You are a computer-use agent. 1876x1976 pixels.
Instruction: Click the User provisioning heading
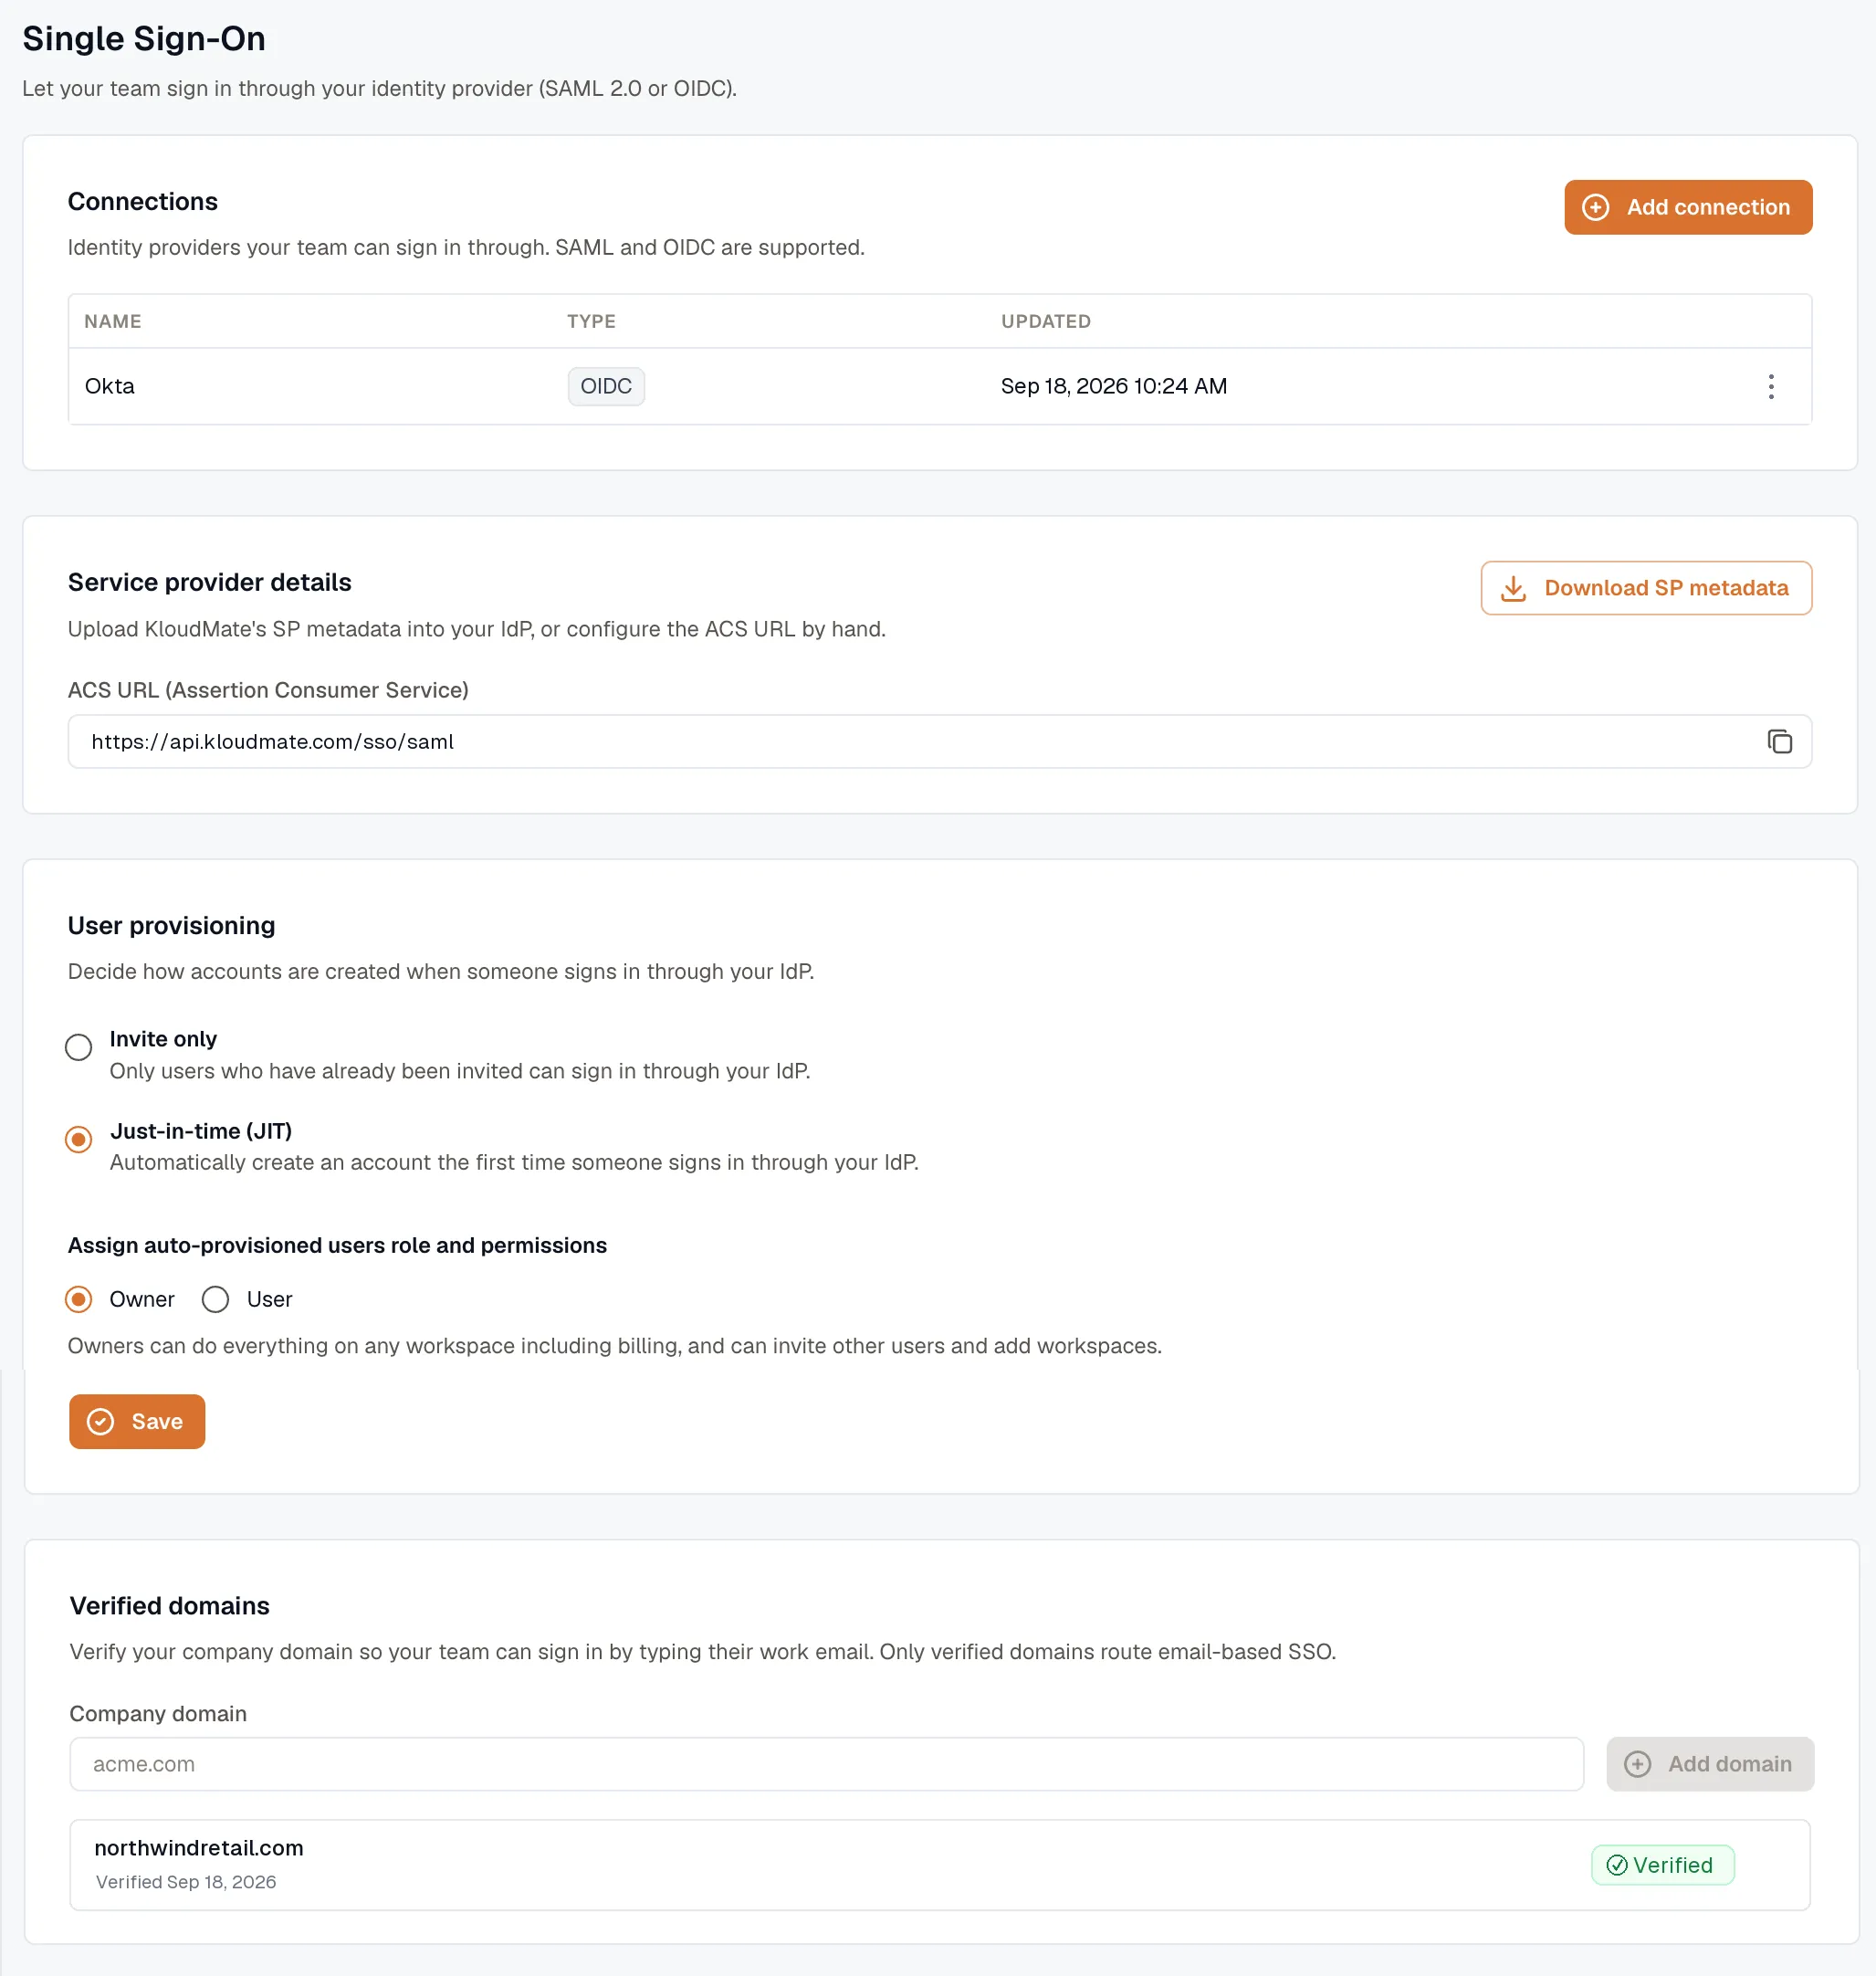[172, 925]
